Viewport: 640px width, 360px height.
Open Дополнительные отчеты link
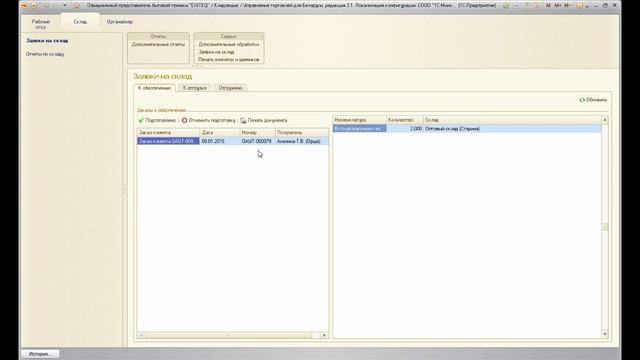(158, 44)
